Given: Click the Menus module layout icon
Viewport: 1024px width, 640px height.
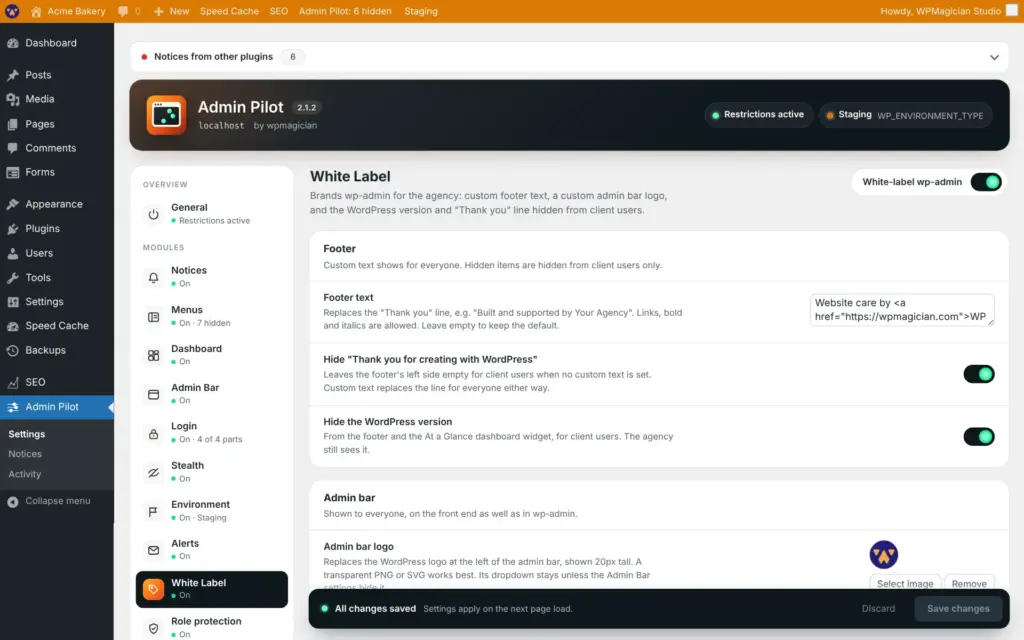Looking at the screenshot, I should coord(153,317).
